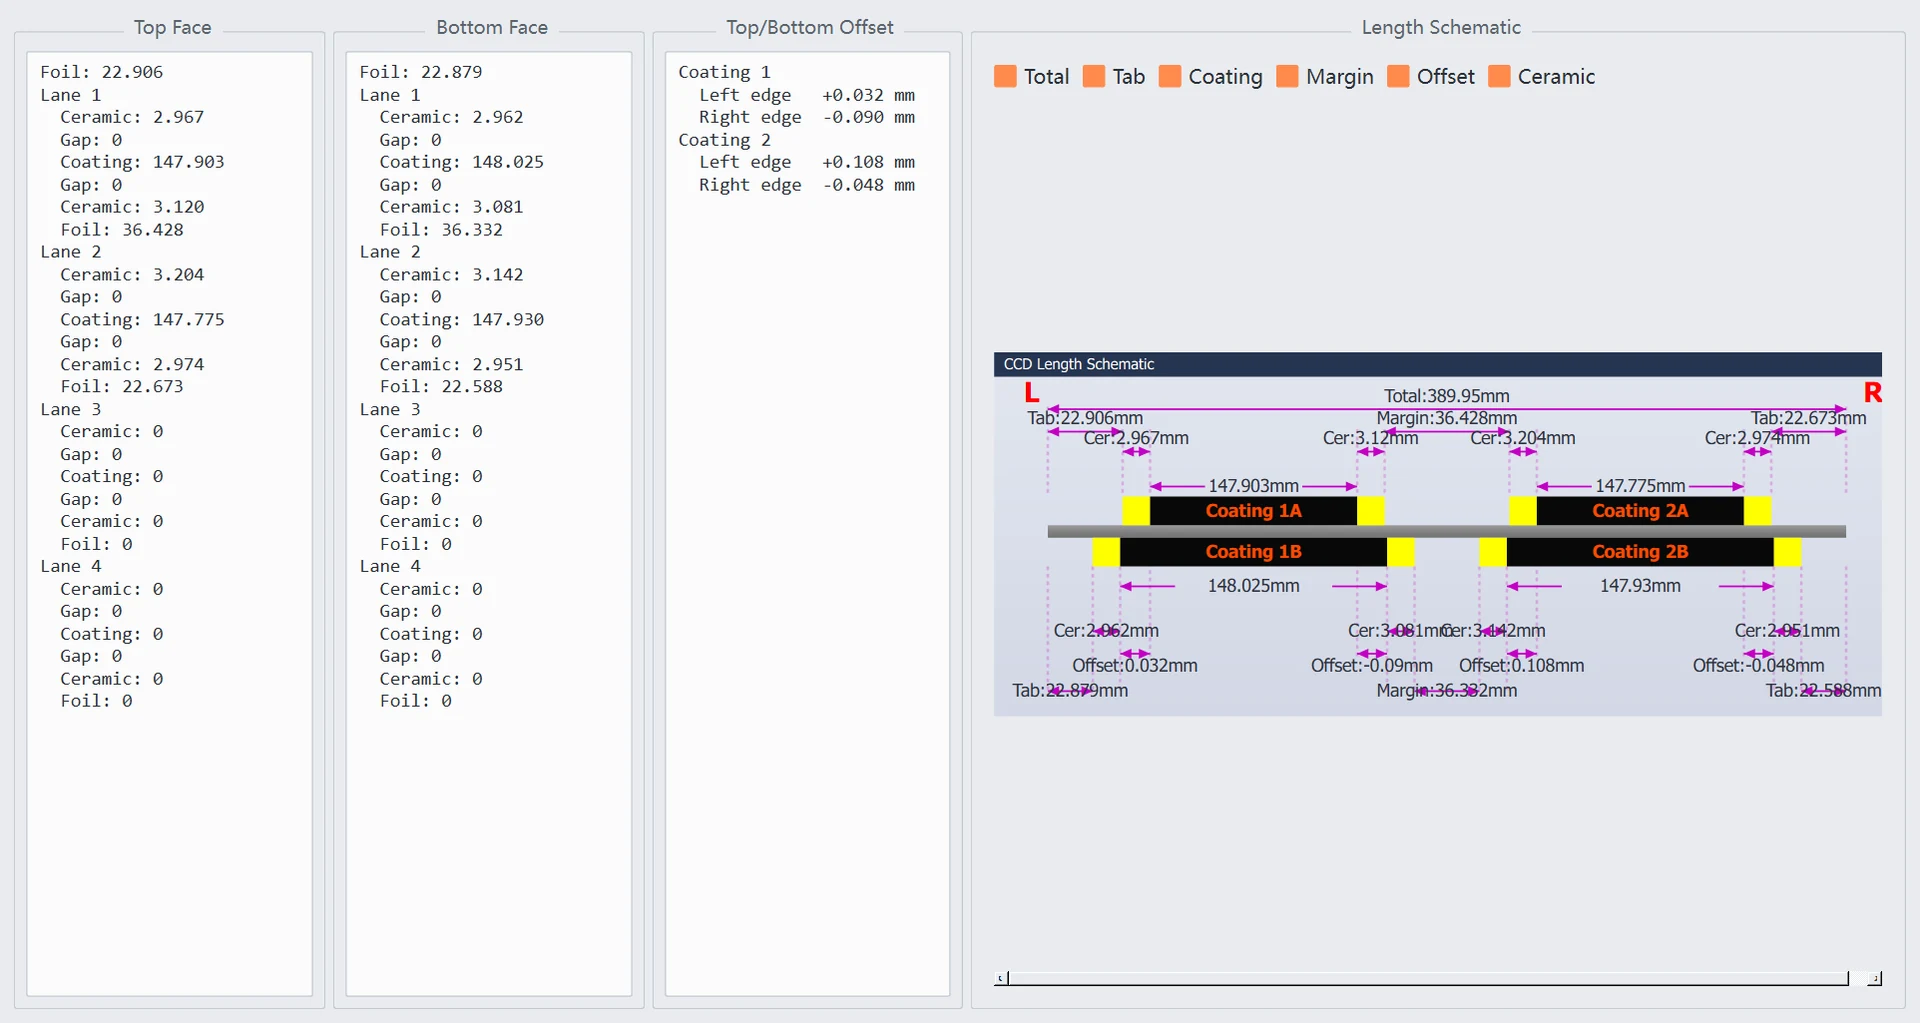Select 'Coating: 147.903' in Top Face
The image size is (1920, 1023).
[142, 162]
